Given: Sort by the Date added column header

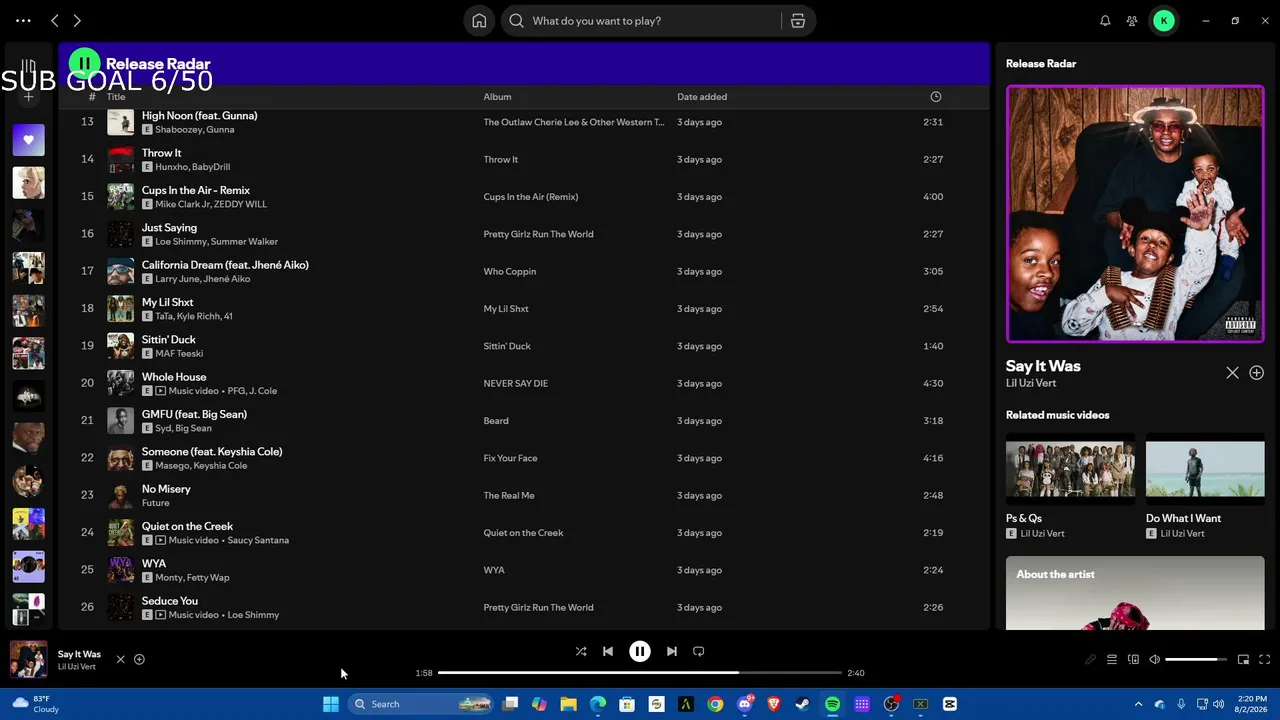Looking at the screenshot, I should [702, 97].
